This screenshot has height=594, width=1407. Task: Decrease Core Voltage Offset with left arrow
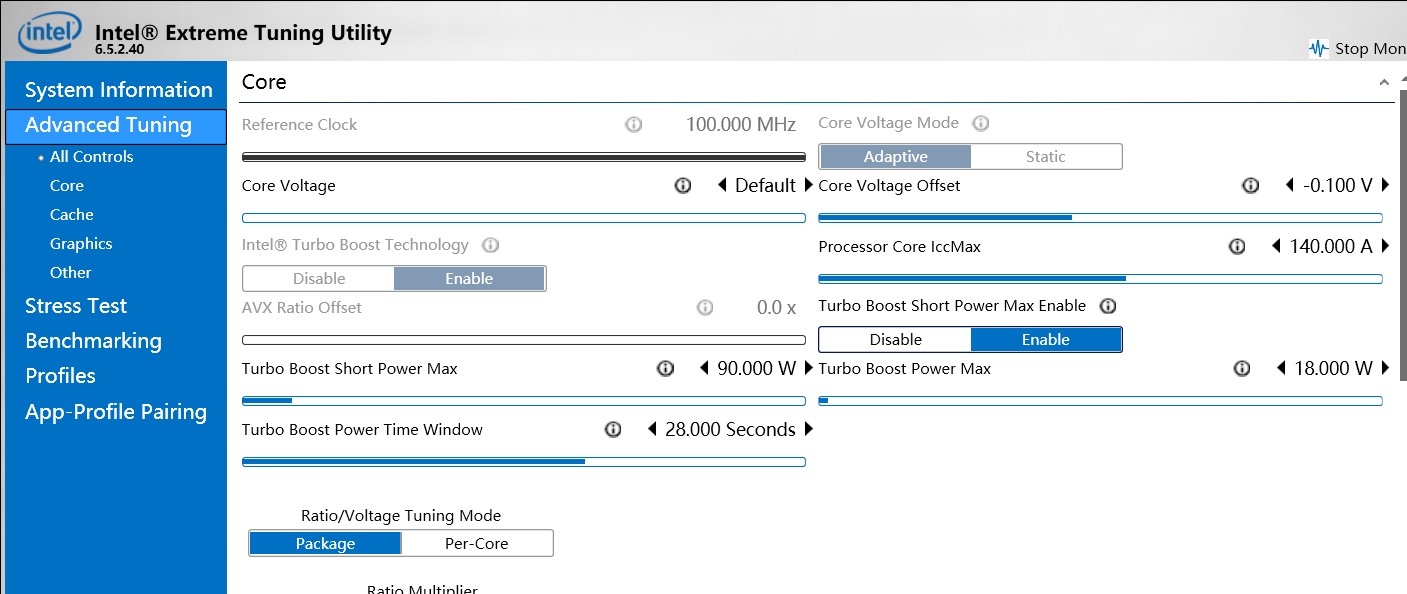coord(1290,186)
